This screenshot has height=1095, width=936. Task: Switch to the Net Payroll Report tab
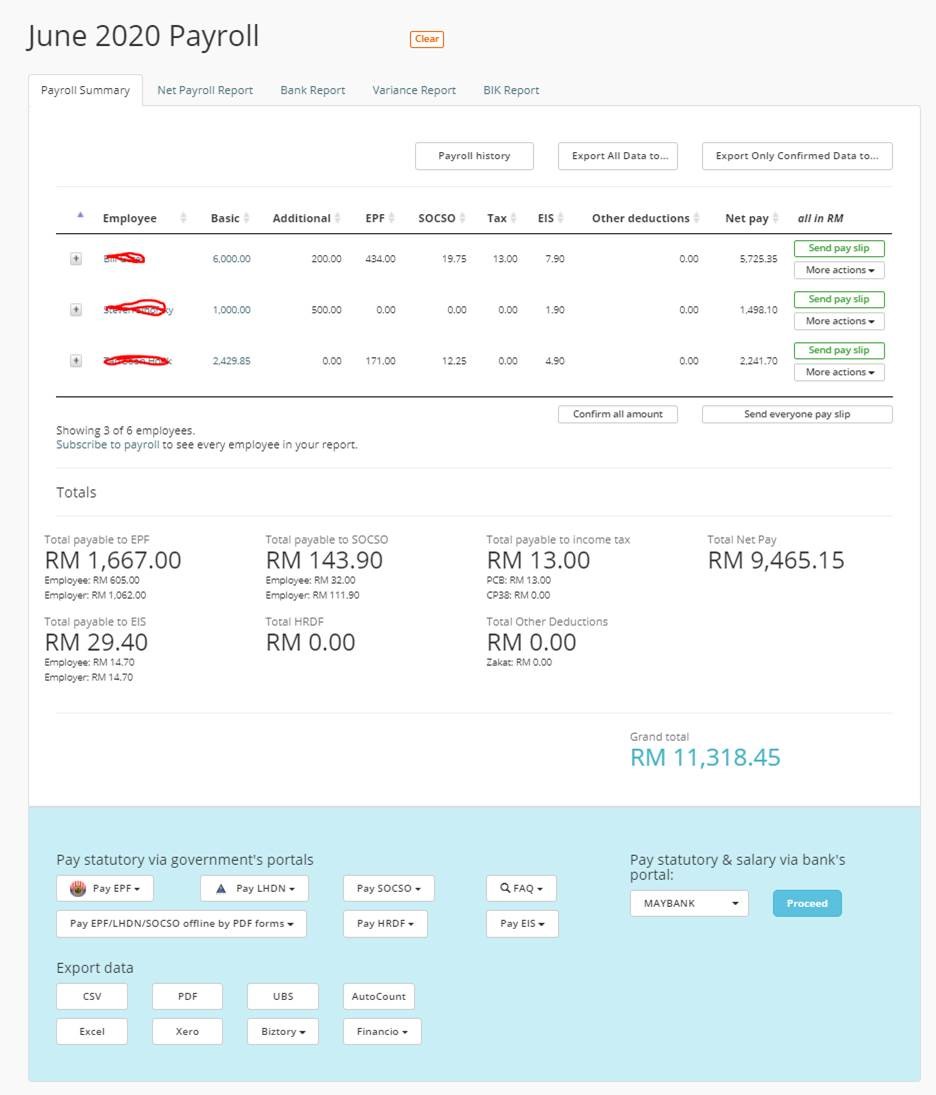click(205, 90)
